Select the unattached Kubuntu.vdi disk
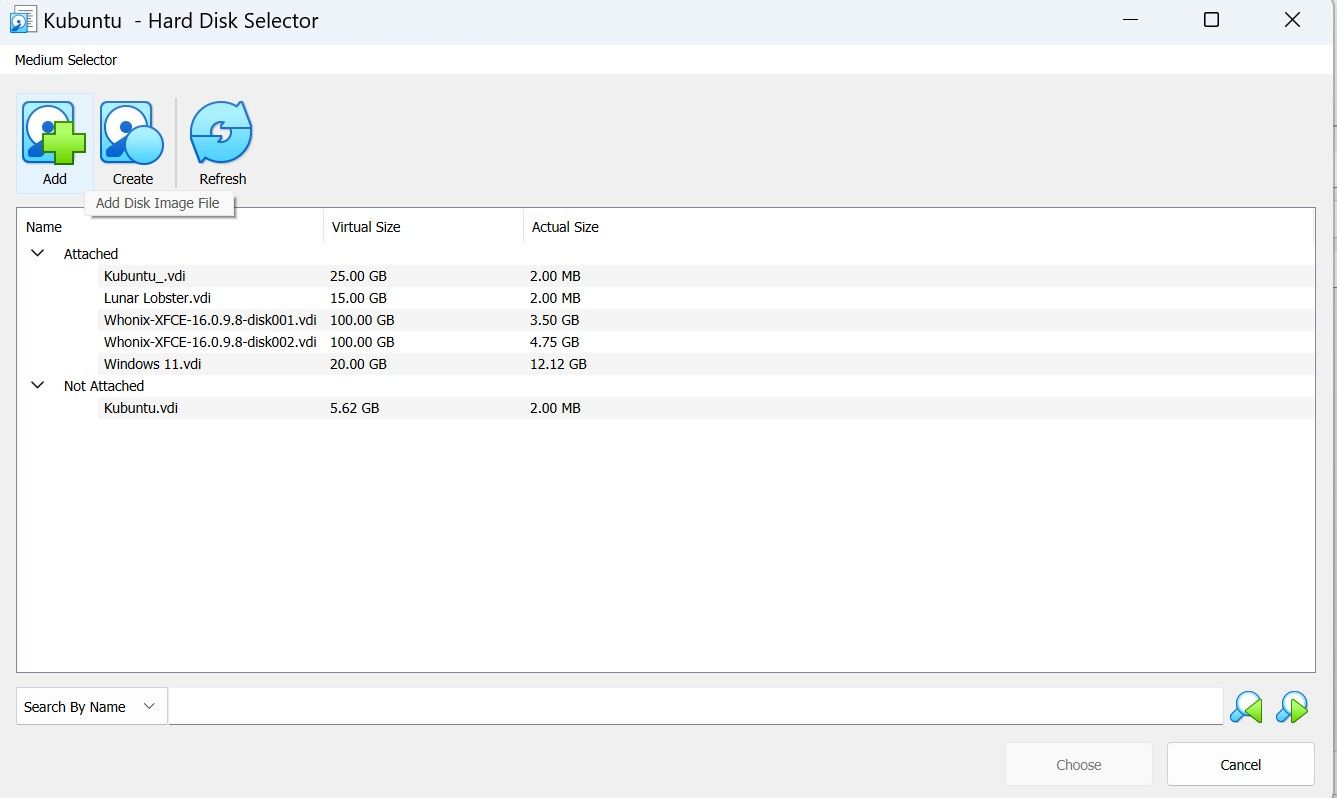 click(141, 408)
